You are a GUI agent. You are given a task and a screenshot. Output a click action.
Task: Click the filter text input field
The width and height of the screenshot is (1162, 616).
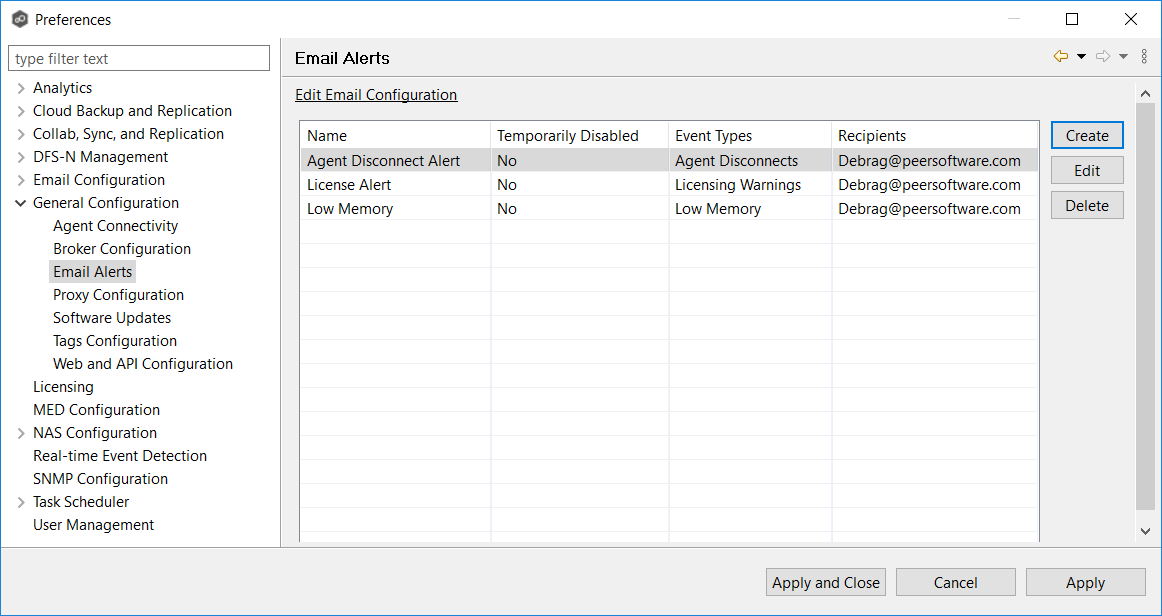[x=139, y=59]
